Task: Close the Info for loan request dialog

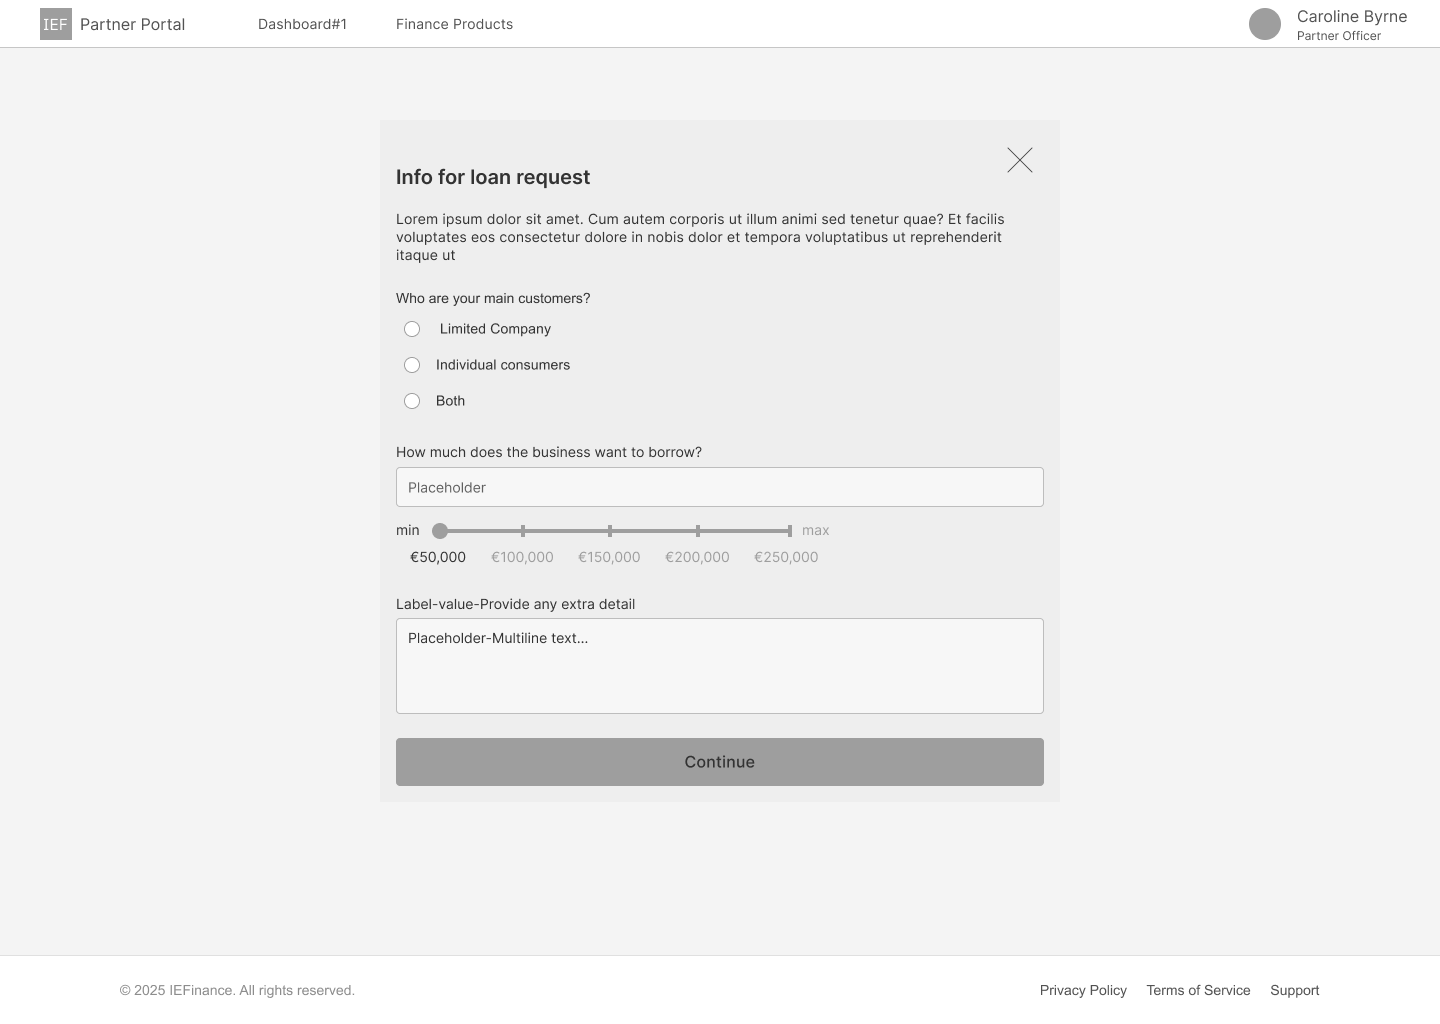Action: [1019, 160]
